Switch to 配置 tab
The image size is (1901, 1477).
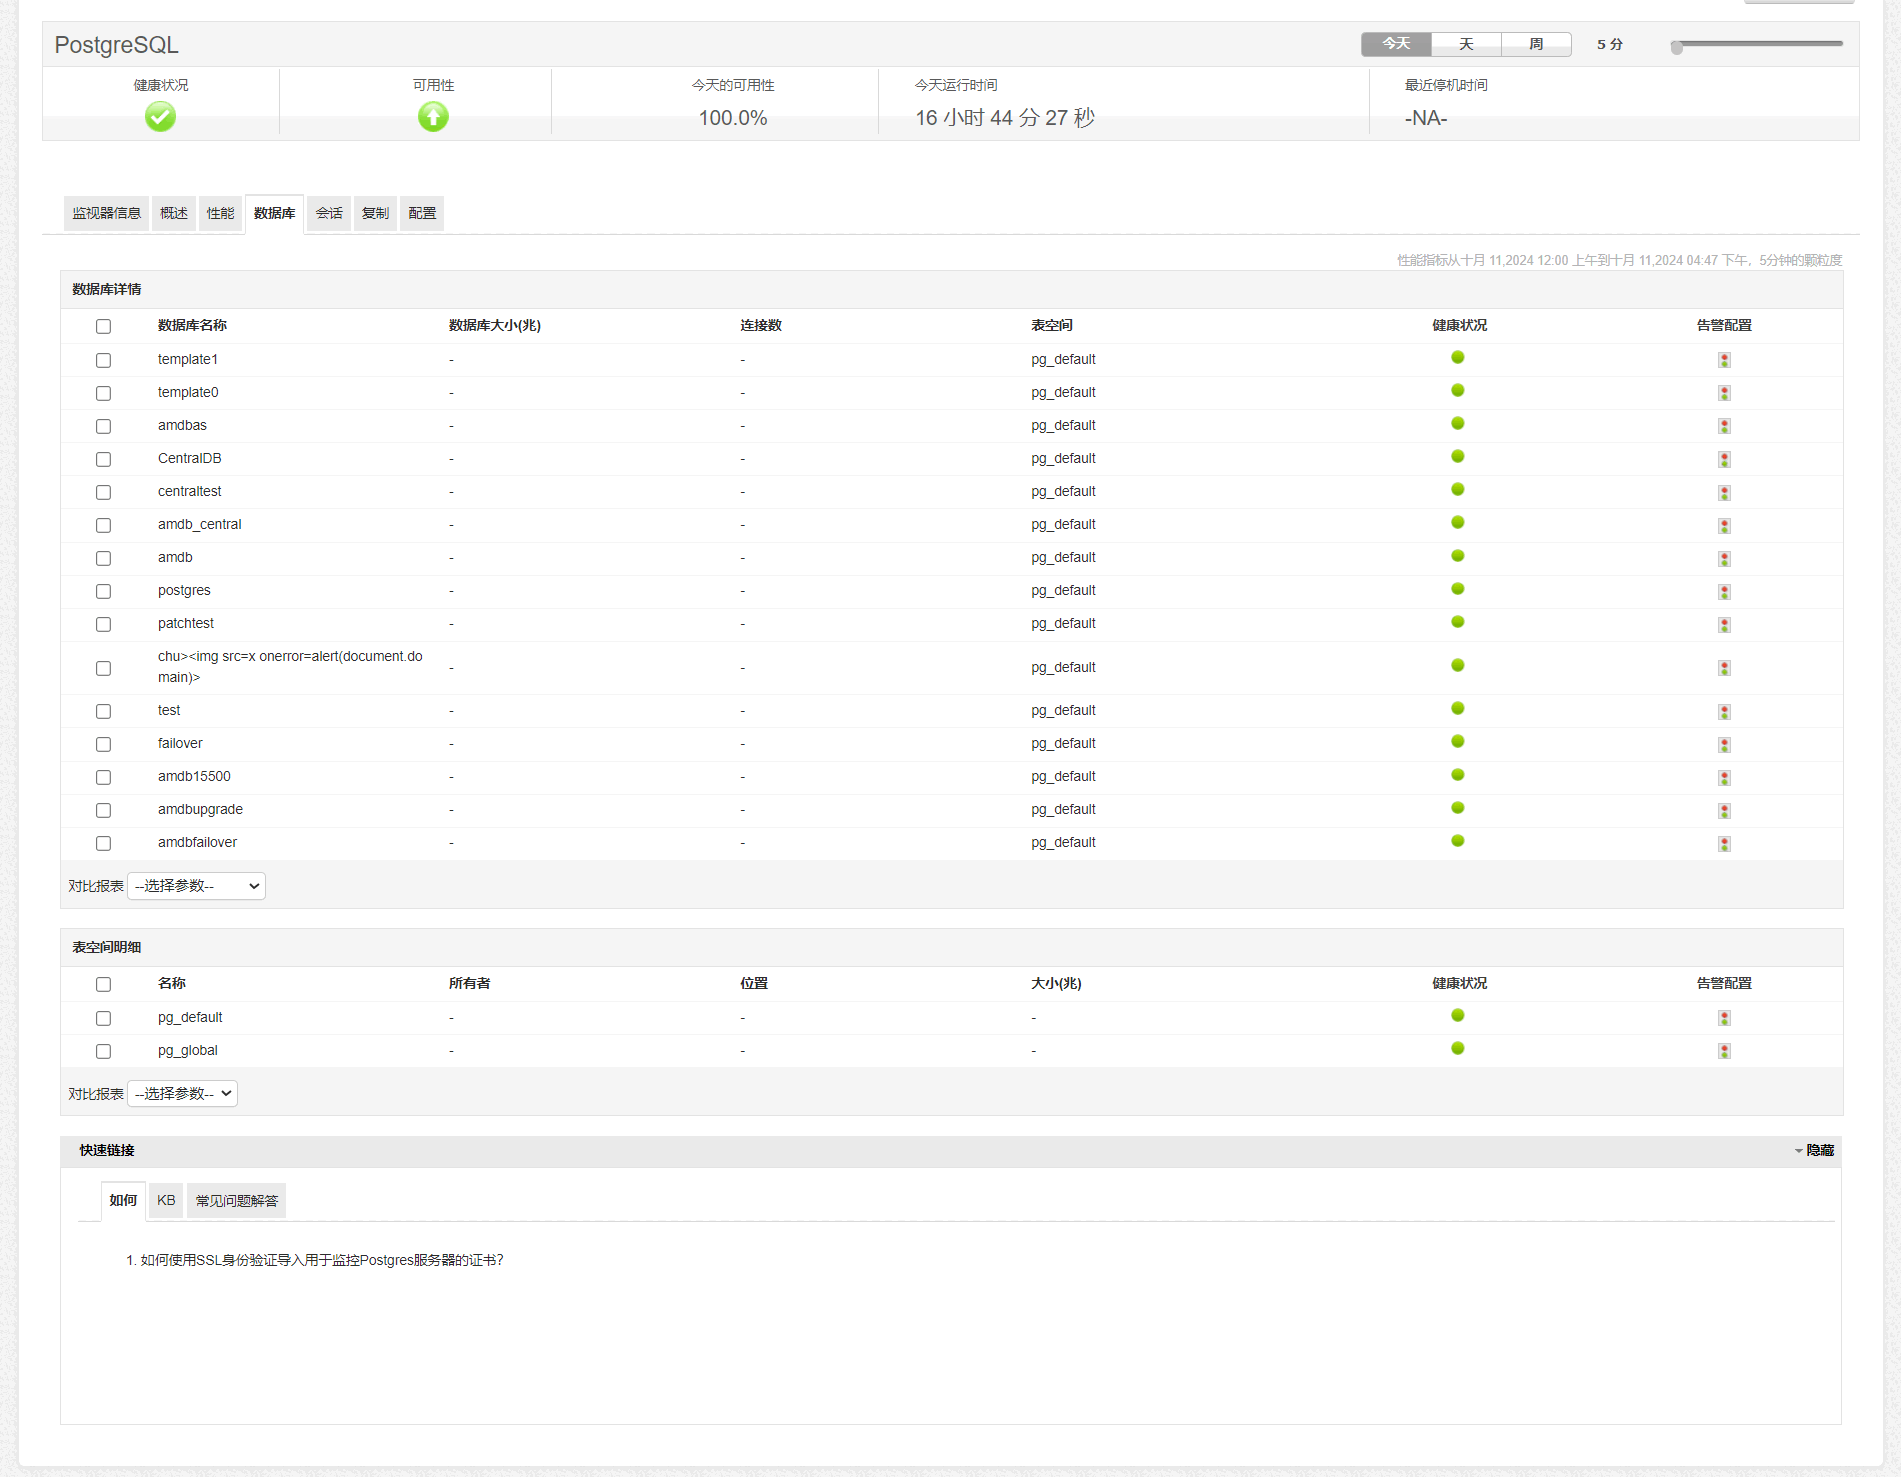(x=422, y=213)
